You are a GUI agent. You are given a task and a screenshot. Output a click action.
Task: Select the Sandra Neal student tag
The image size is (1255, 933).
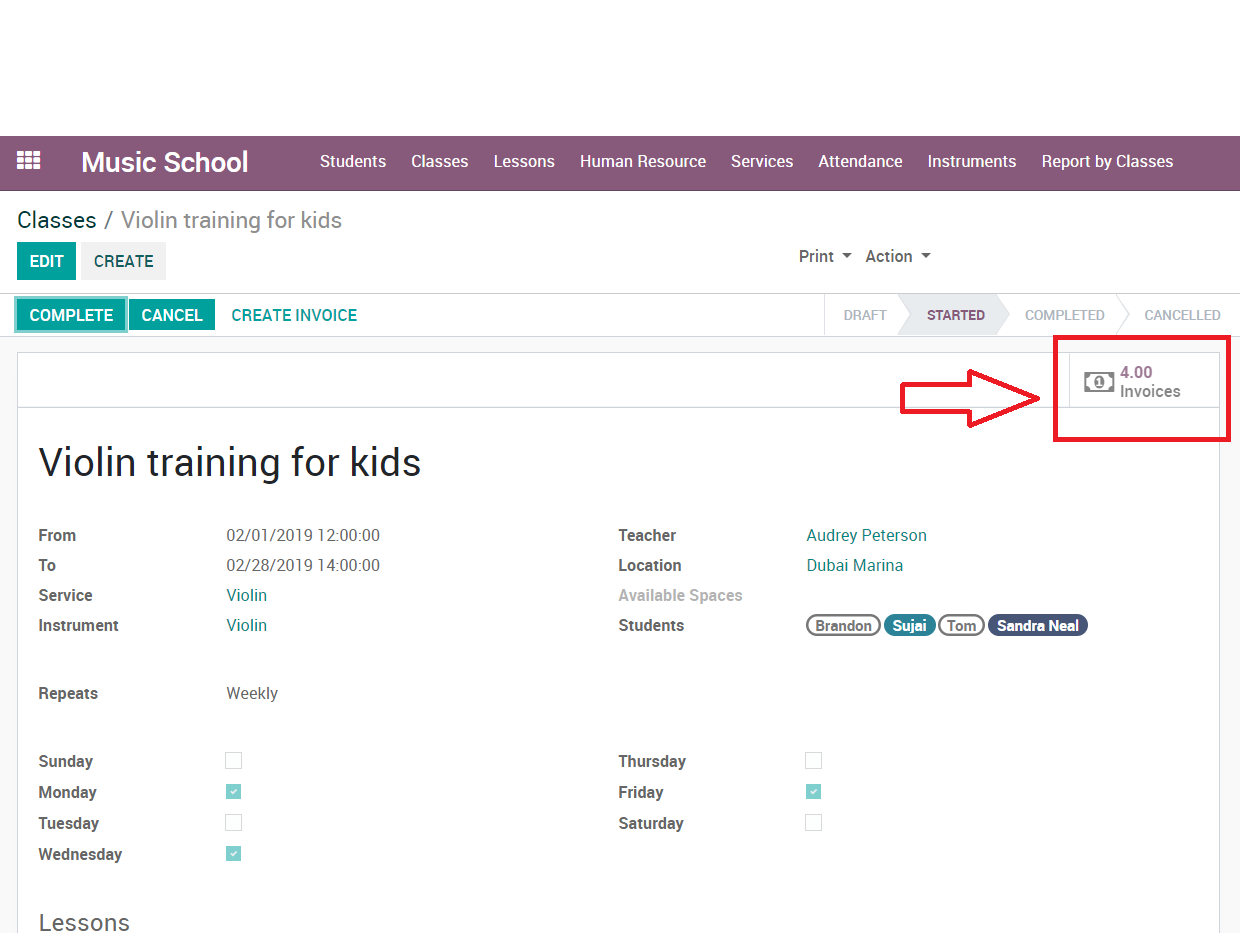point(1037,626)
